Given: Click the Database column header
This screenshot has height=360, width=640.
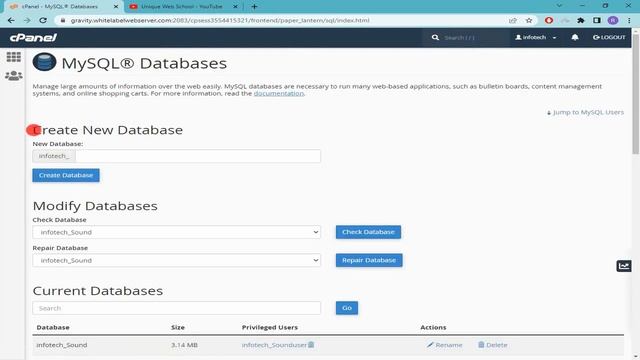Looking at the screenshot, I should (53, 327).
